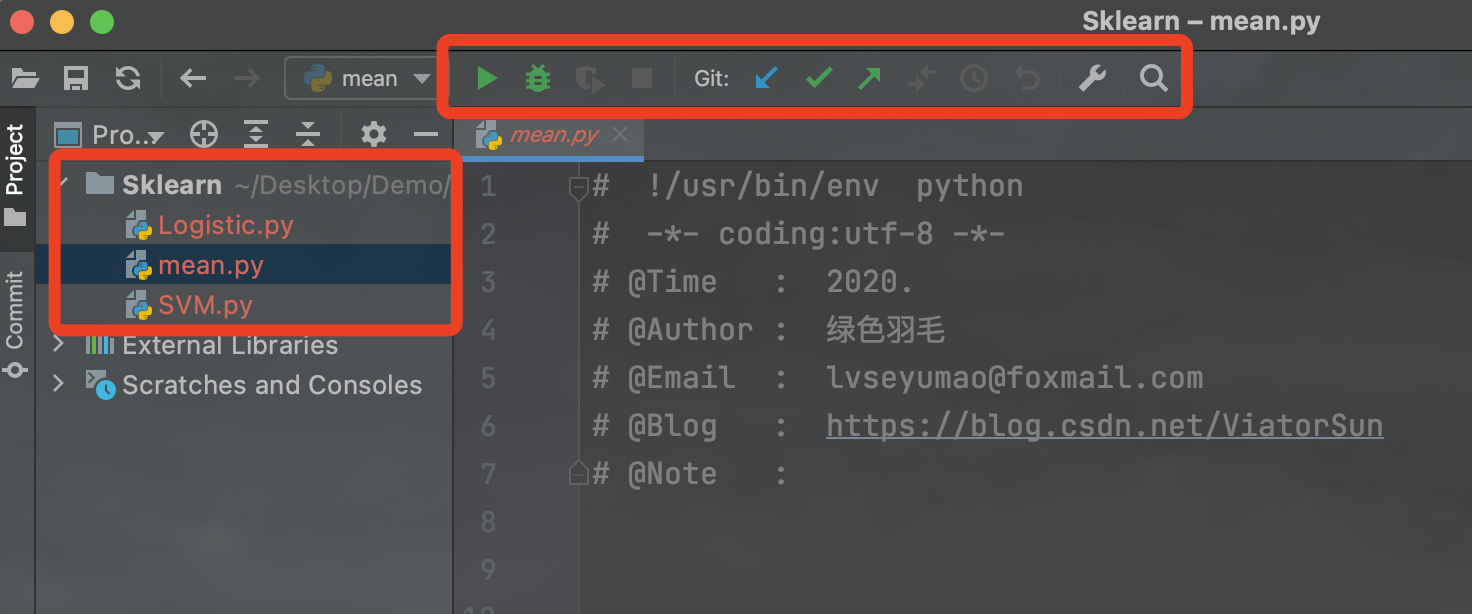
Task: Click the '@Time : 2020.' line
Action: click(x=753, y=282)
